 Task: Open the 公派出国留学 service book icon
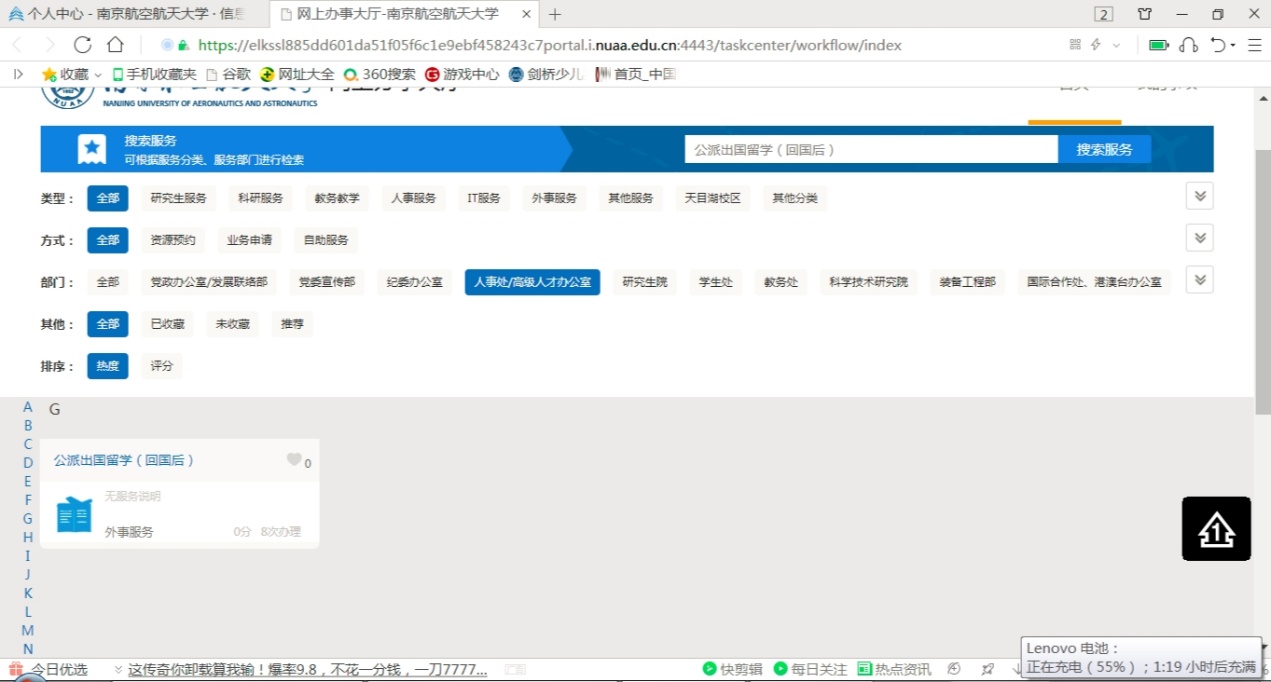[74, 515]
